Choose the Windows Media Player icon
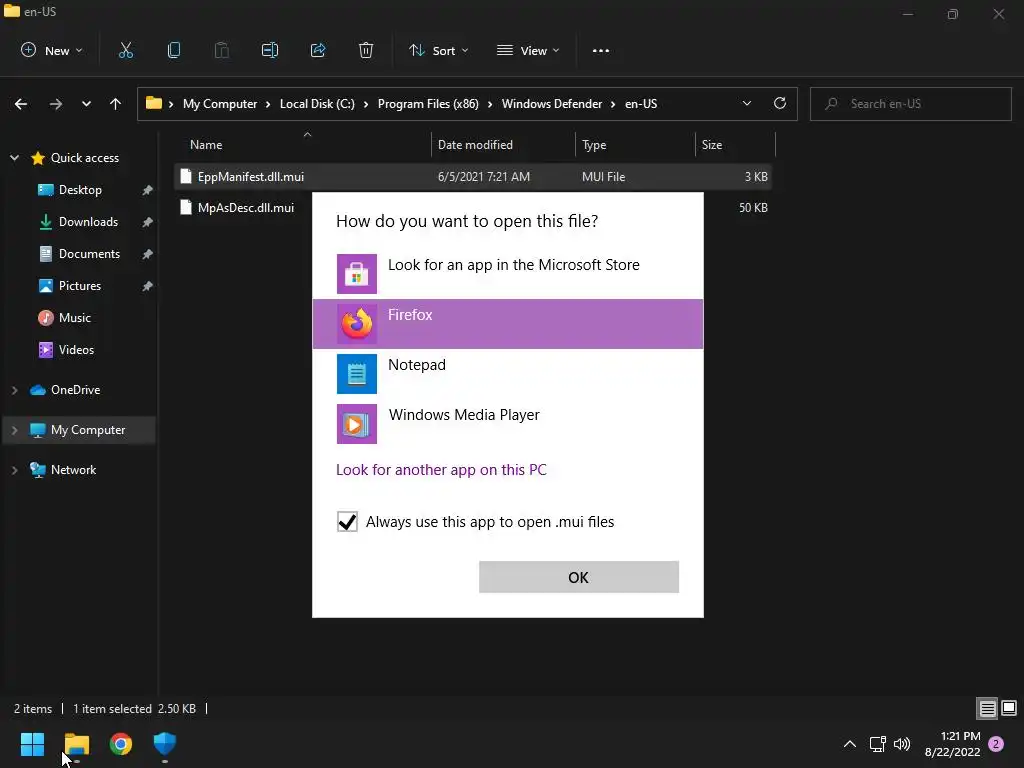1024x768 pixels. [x=357, y=424]
